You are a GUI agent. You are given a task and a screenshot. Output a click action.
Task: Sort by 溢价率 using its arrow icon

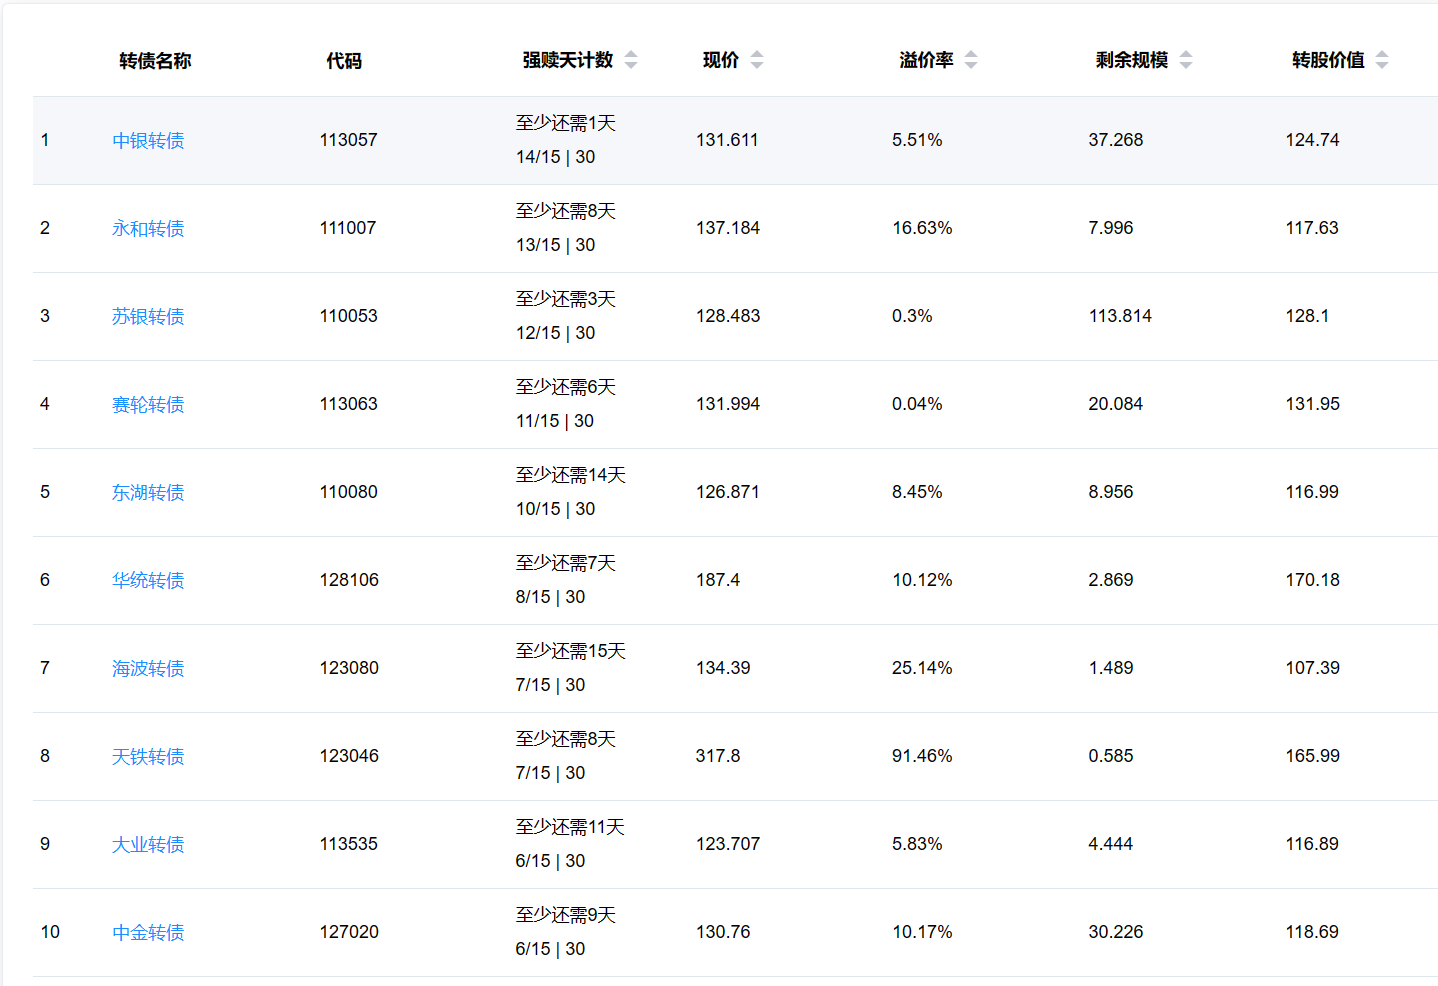point(971,60)
